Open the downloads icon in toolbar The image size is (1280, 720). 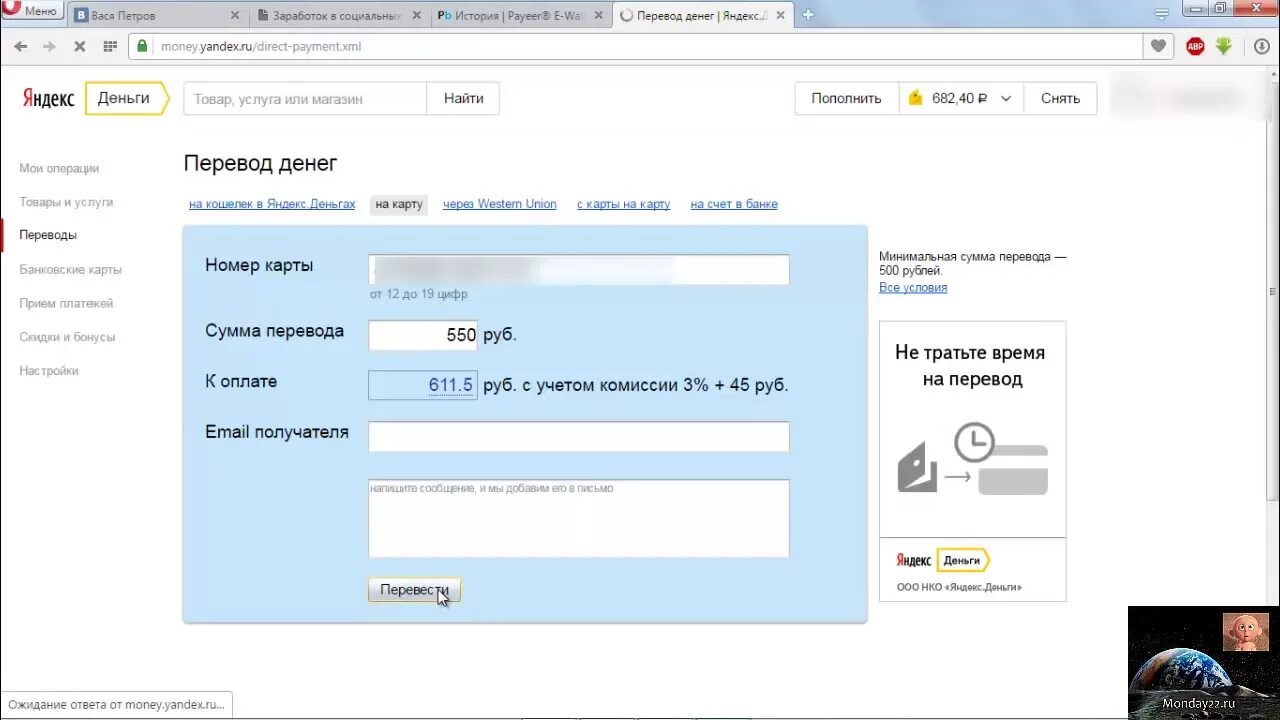point(1262,46)
